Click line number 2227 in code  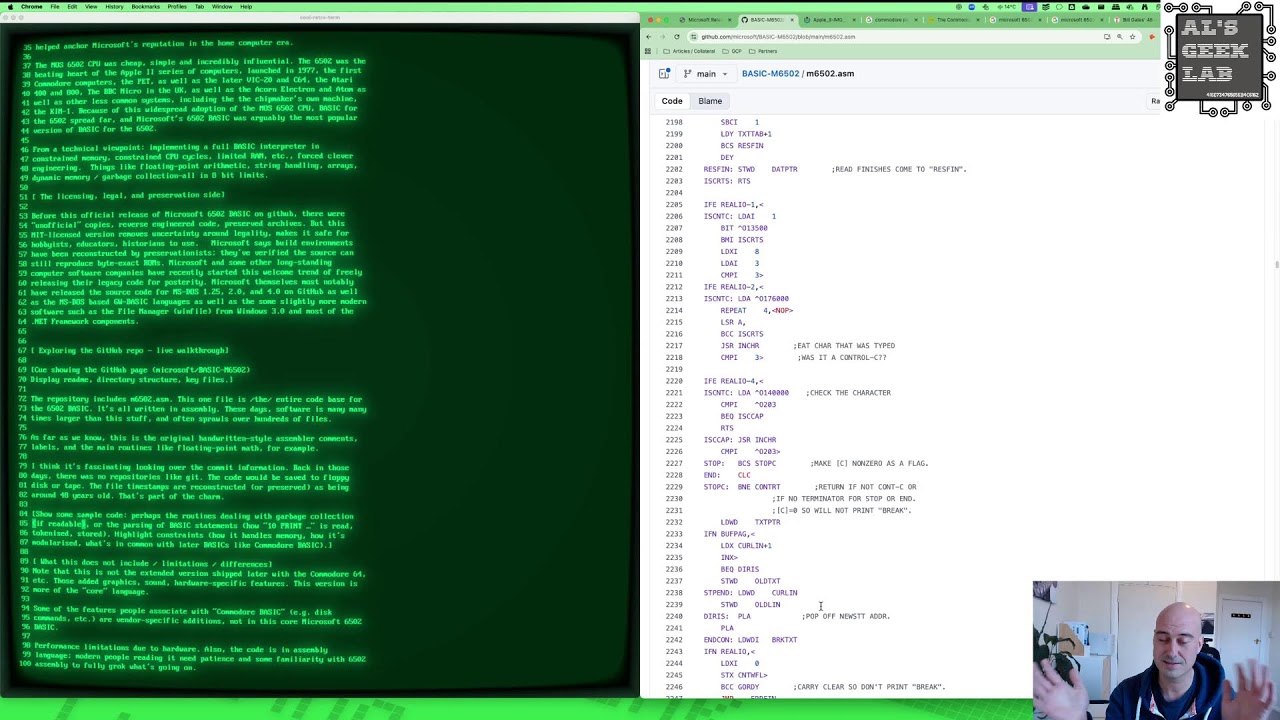[x=674, y=463]
